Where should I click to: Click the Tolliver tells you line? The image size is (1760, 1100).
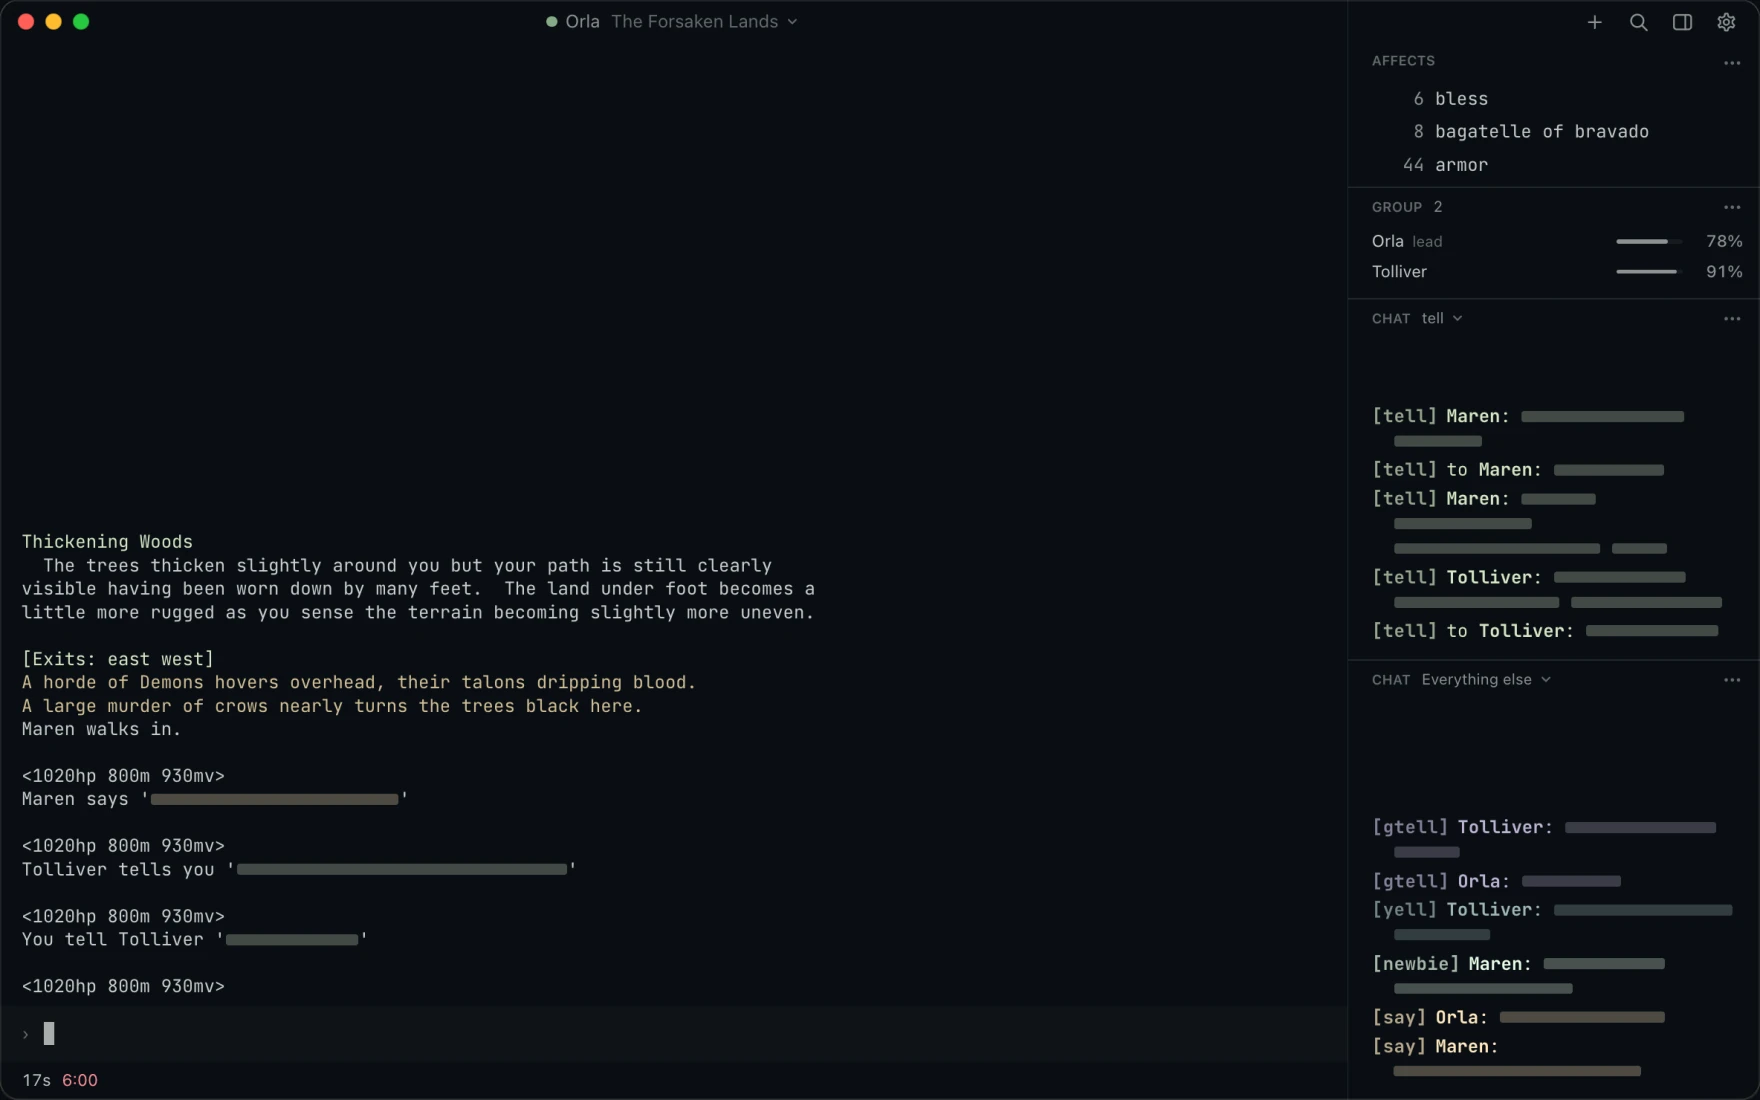pyautogui.click(x=299, y=869)
